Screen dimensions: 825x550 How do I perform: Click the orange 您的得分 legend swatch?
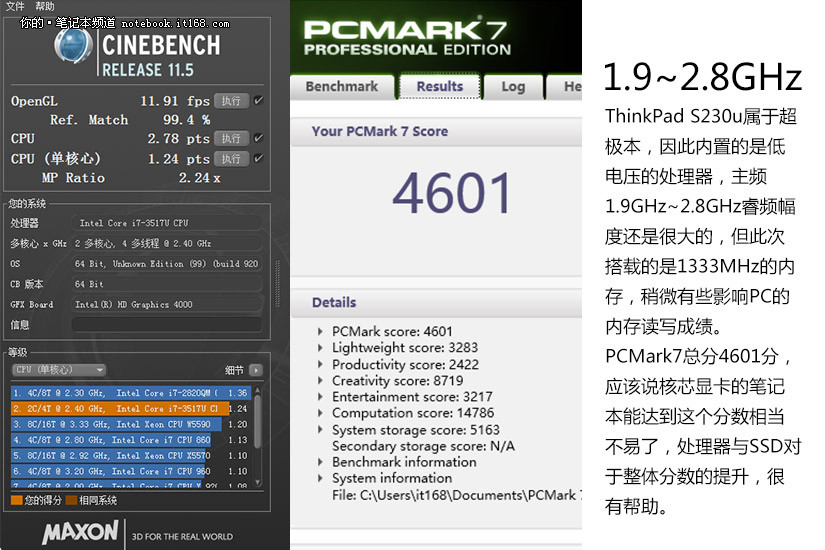[16, 500]
